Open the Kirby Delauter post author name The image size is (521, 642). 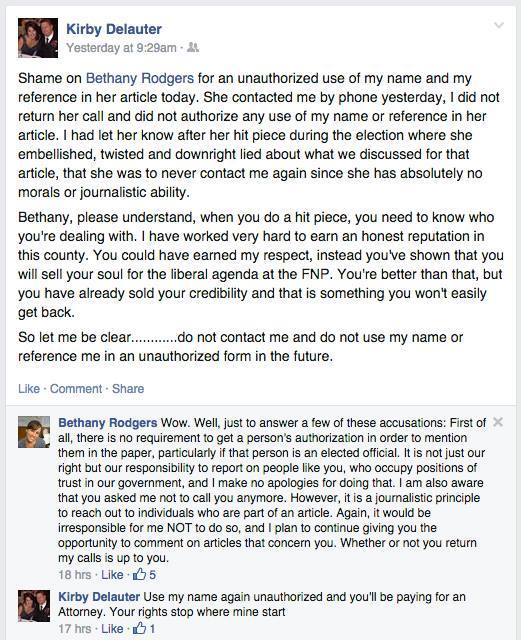114,29
